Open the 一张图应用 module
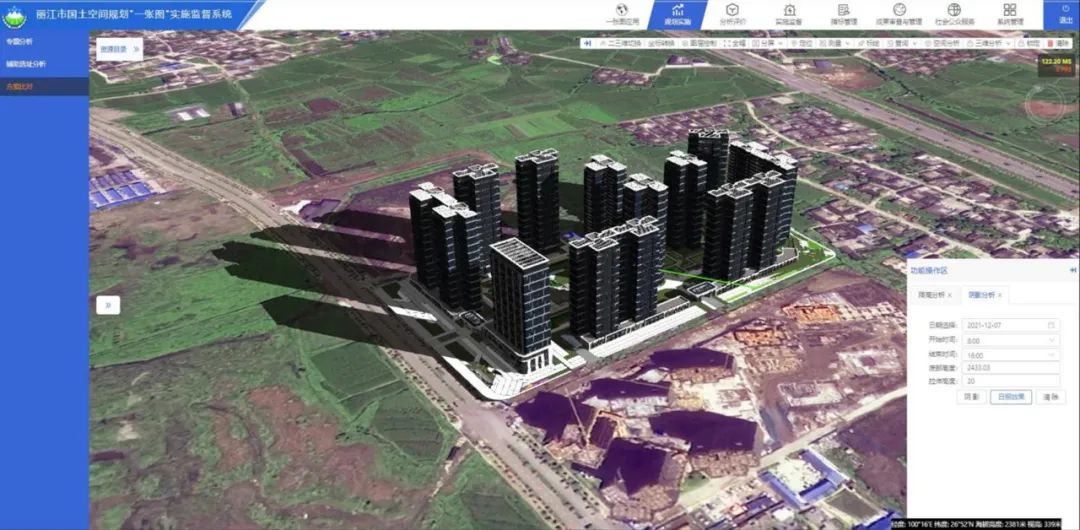Image resolution: width=1080 pixels, height=530 pixels. pyautogui.click(x=623, y=14)
